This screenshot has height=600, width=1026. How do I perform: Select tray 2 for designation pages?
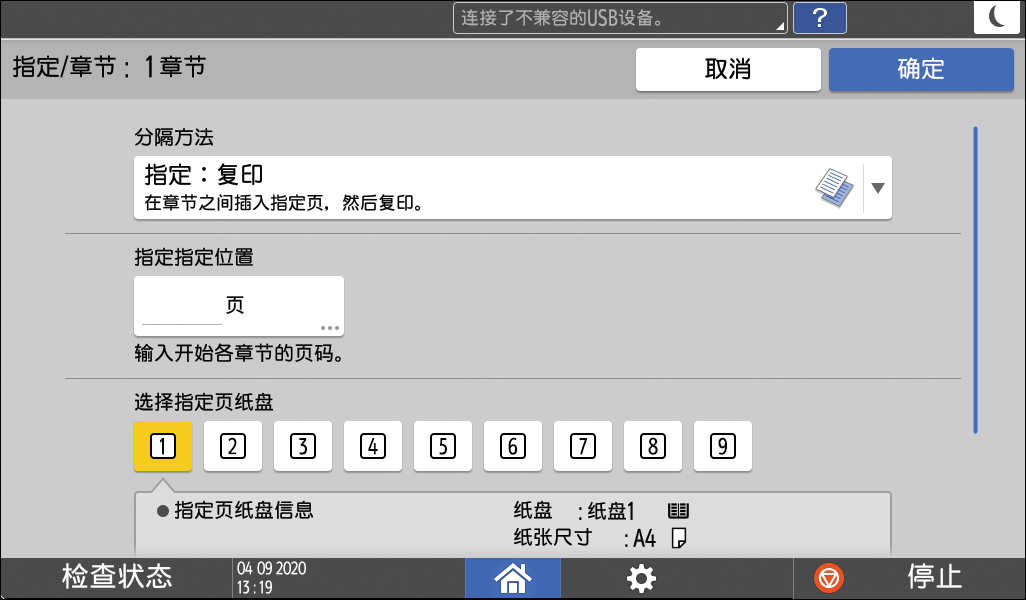pos(233,447)
